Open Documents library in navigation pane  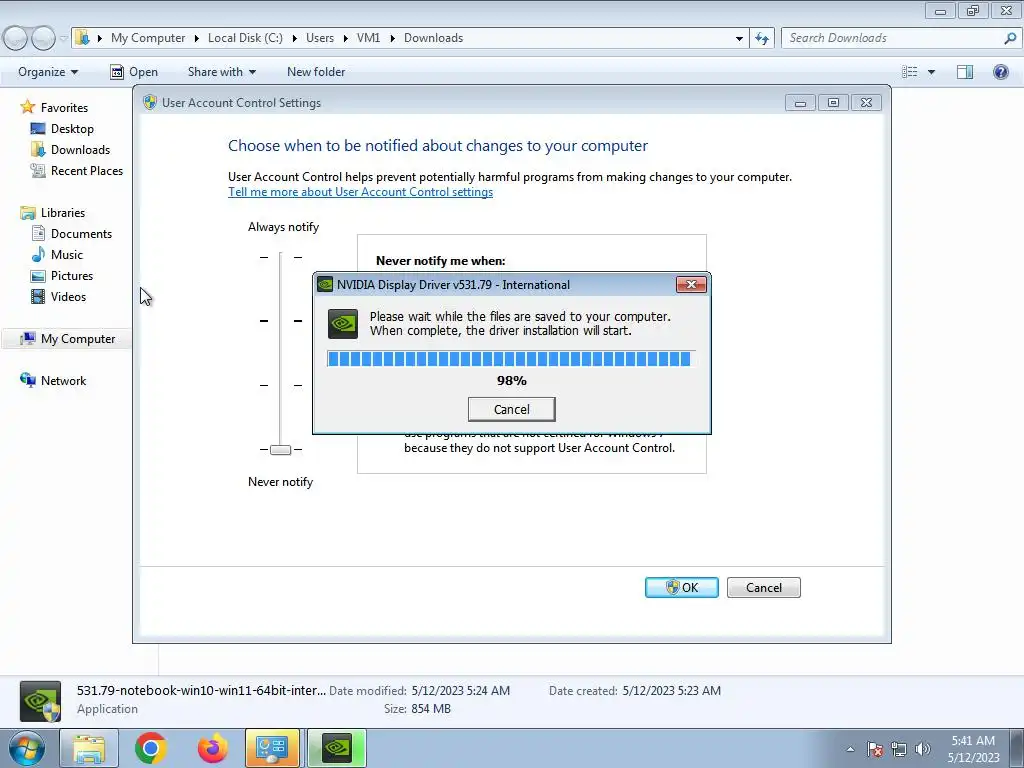pos(81,234)
